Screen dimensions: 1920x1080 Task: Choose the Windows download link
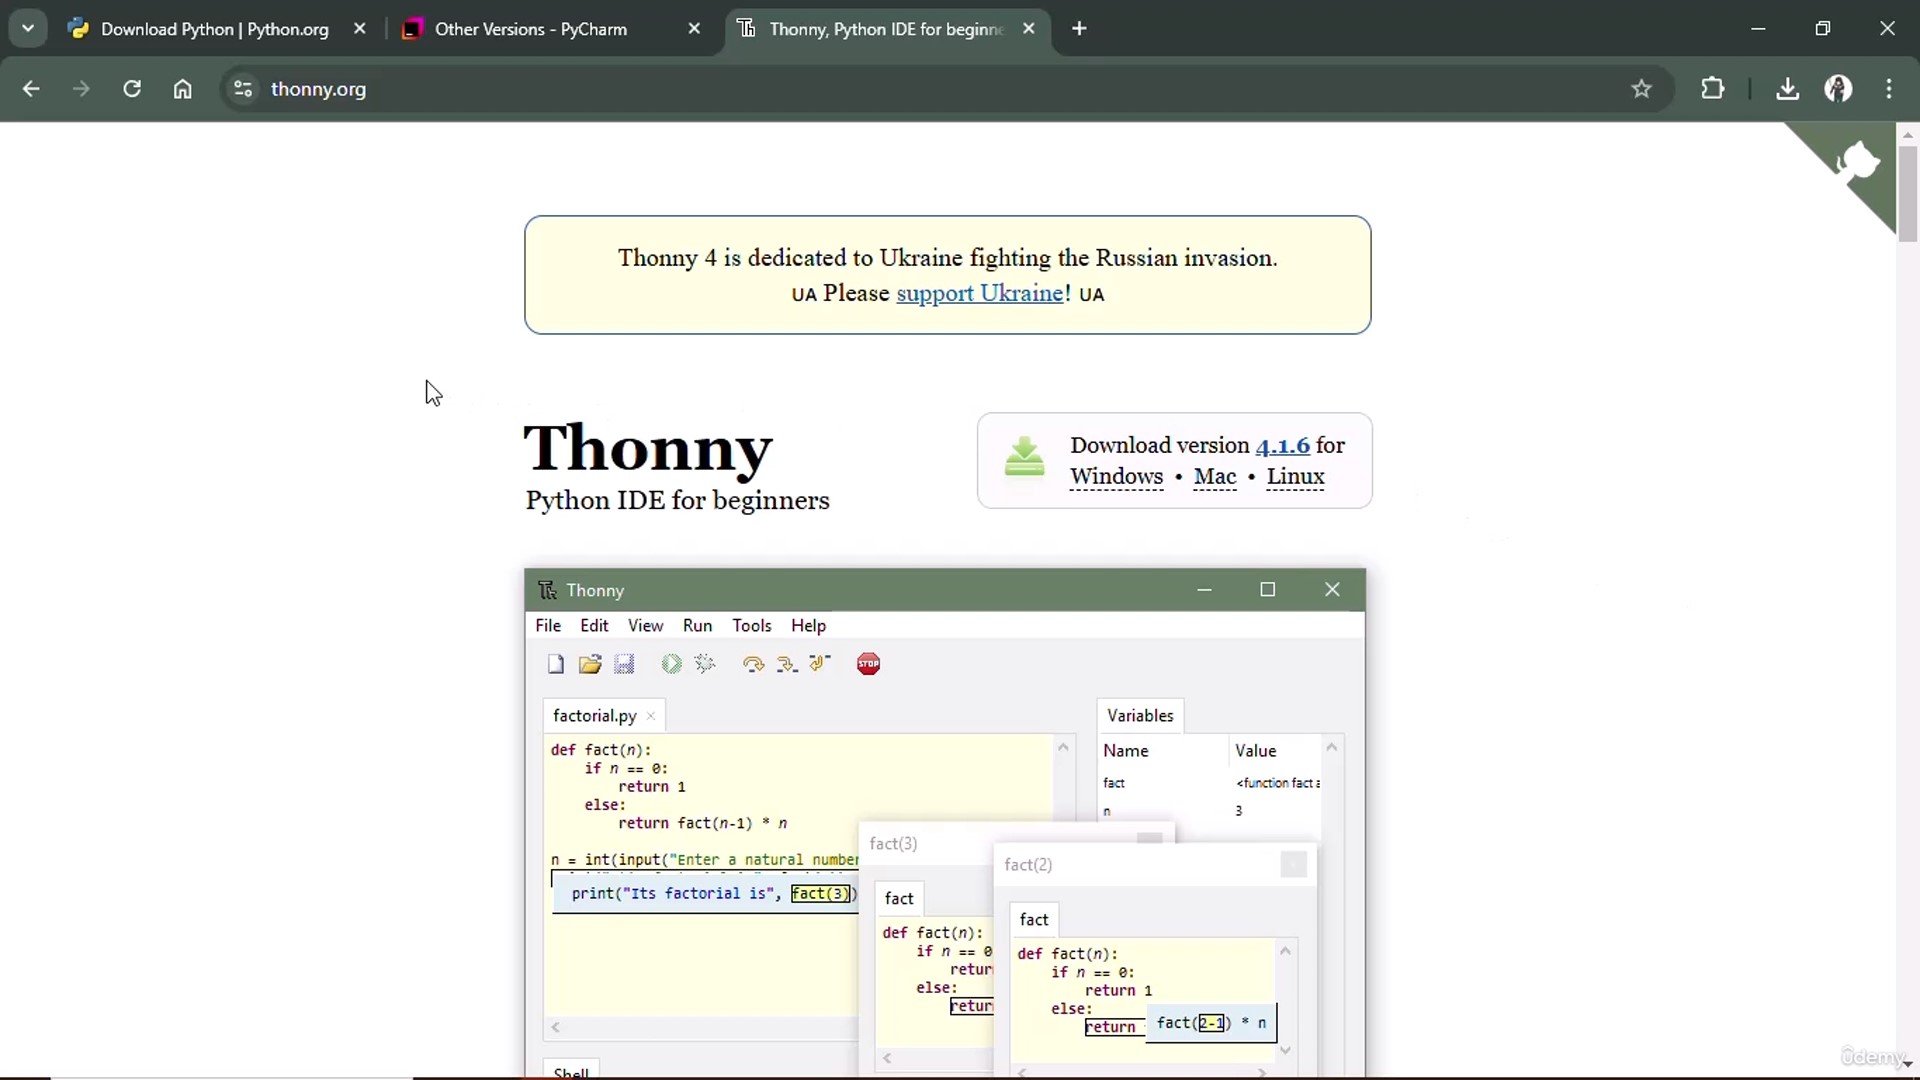tap(1116, 477)
